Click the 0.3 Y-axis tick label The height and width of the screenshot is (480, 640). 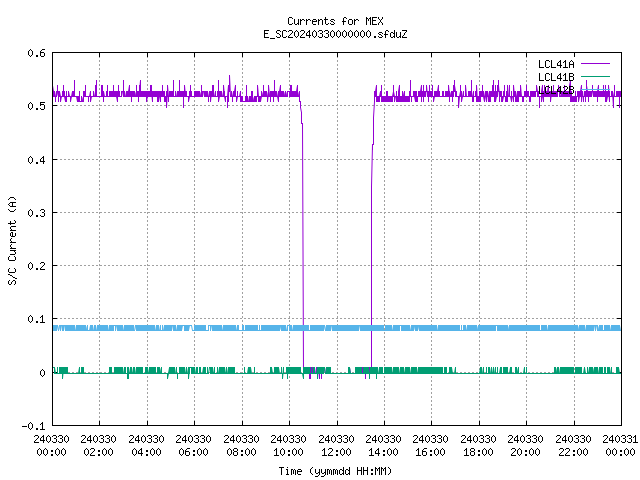(36, 213)
